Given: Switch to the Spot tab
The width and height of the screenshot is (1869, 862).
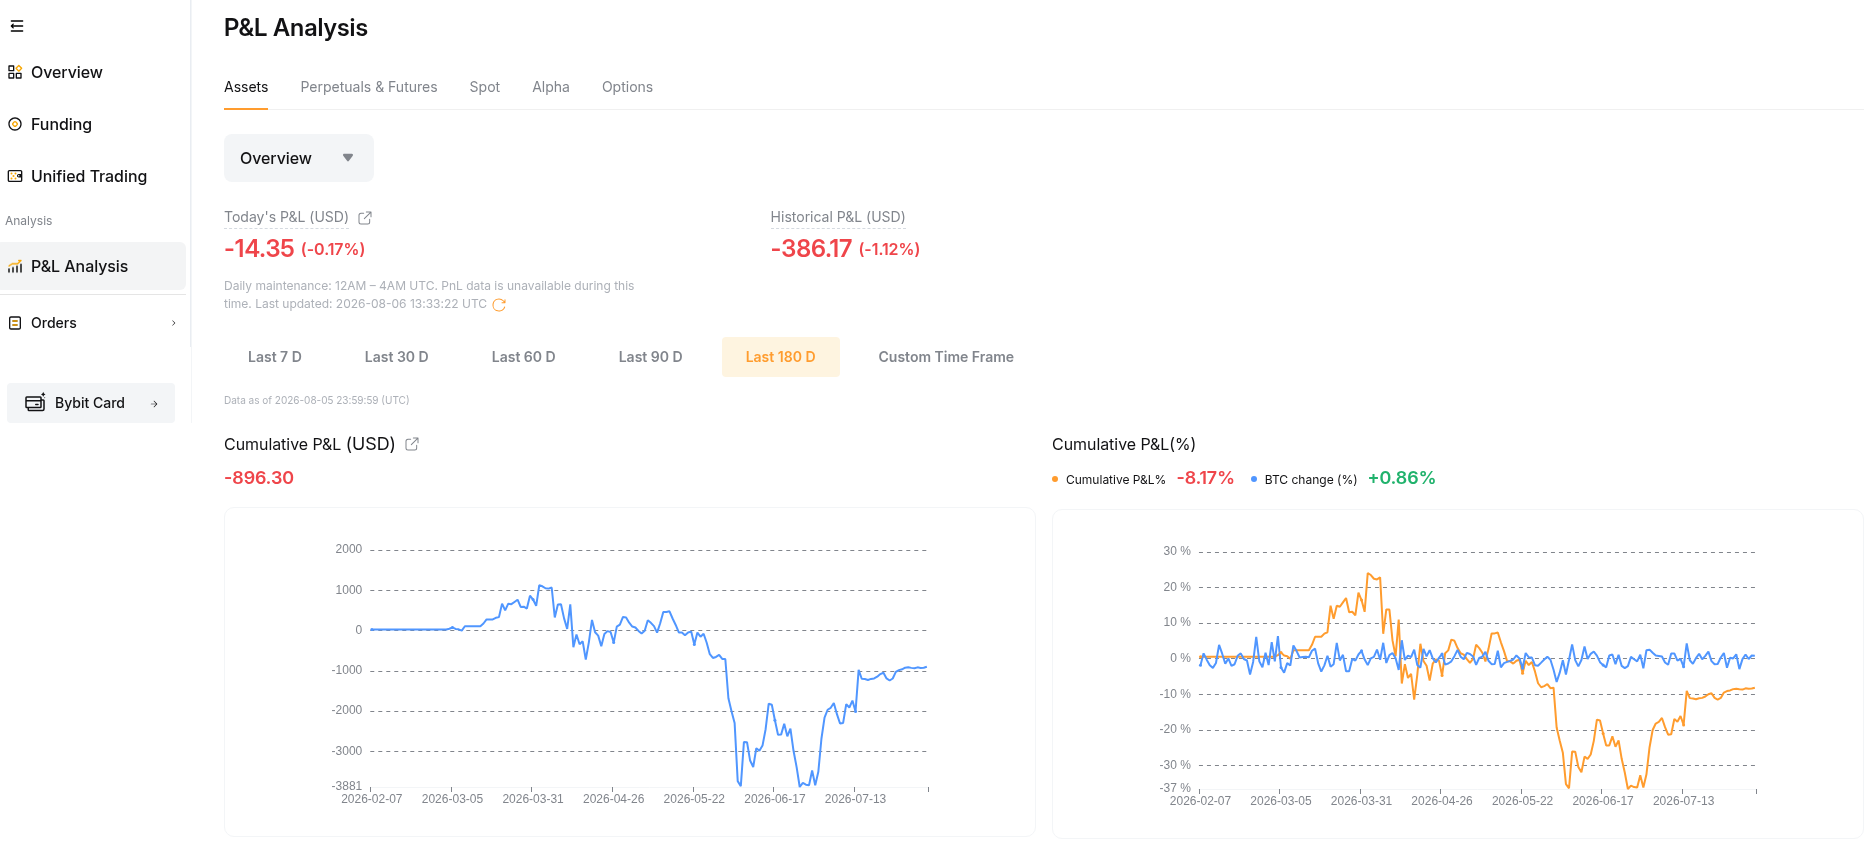Looking at the screenshot, I should pos(485,88).
